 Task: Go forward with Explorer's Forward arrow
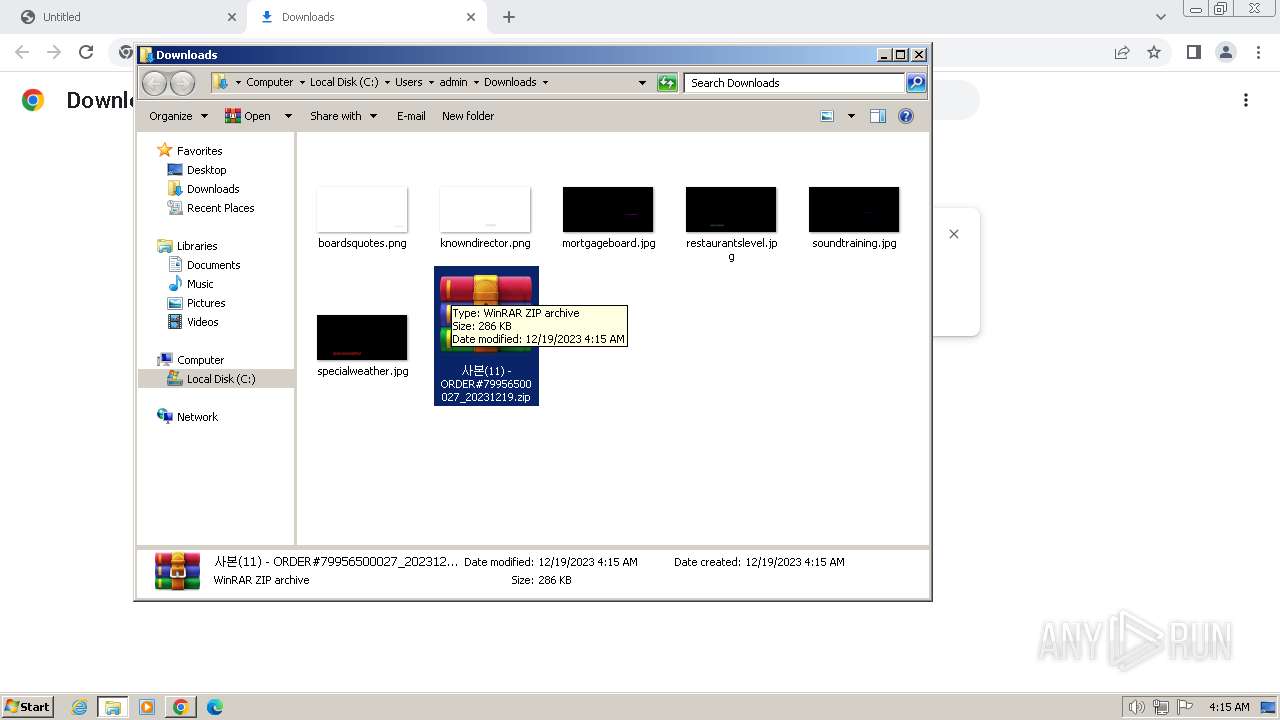tap(182, 83)
